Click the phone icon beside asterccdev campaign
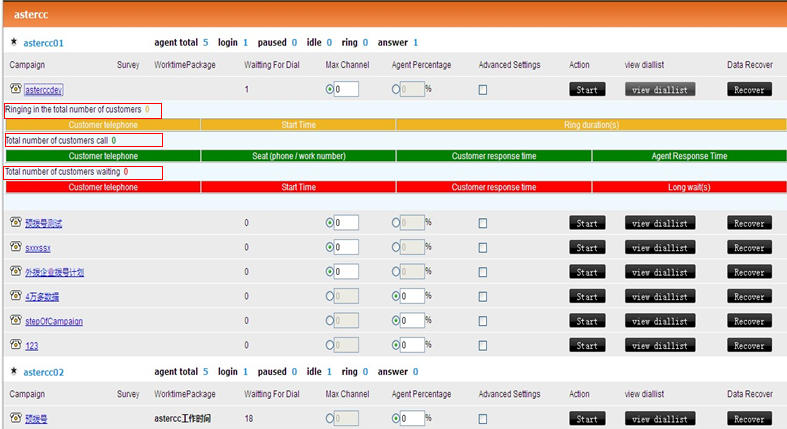Image resolution: width=787 pixels, height=429 pixels. tap(15, 89)
